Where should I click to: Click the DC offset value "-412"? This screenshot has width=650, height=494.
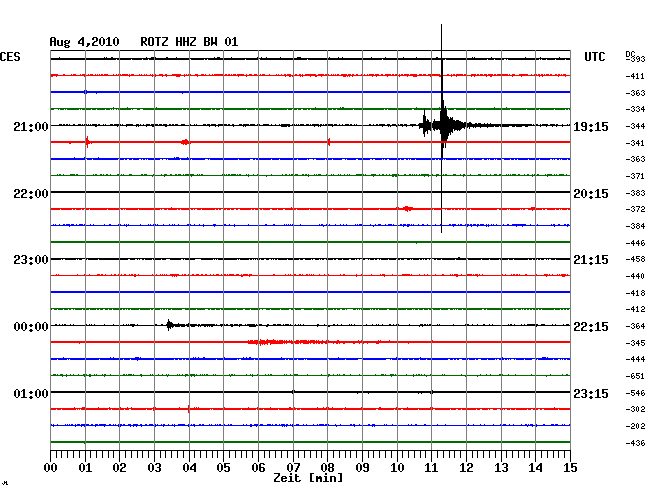tap(635, 309)
